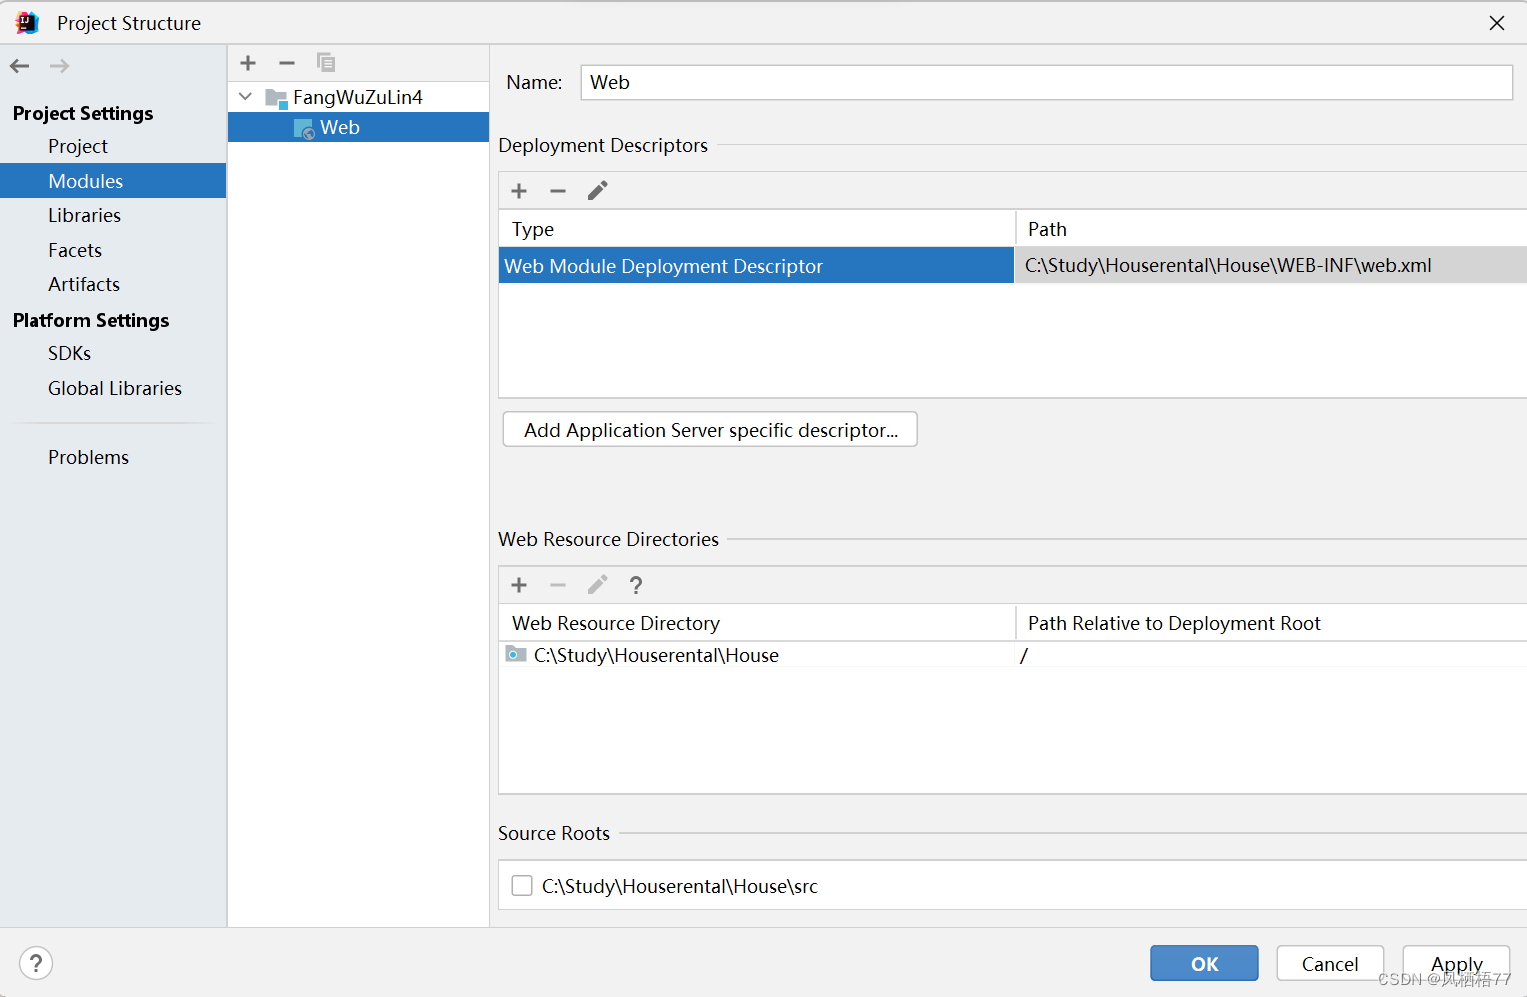Check the C:\Study\Houserental\House\src source root
The height and width of the screenshot is (997, 1527).
coord(521,885)
